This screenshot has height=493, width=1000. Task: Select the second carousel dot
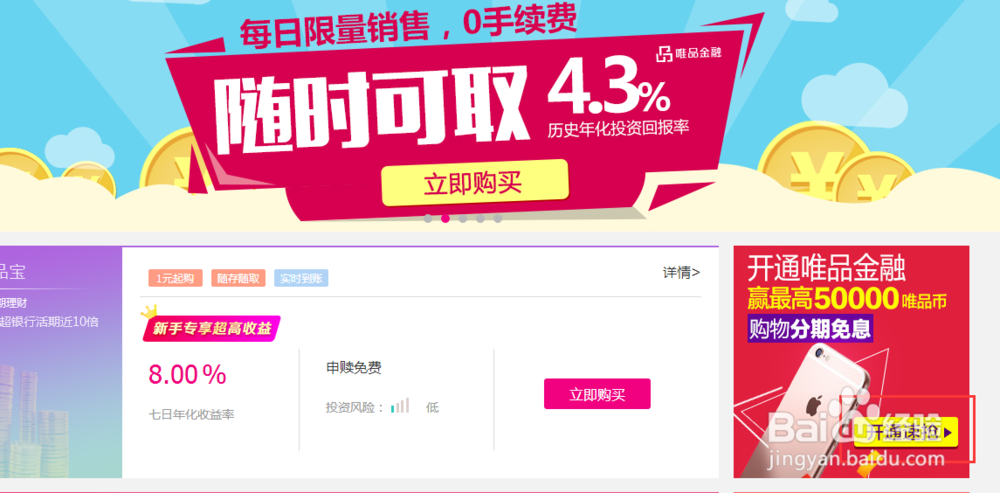click(x=445, y=218)
